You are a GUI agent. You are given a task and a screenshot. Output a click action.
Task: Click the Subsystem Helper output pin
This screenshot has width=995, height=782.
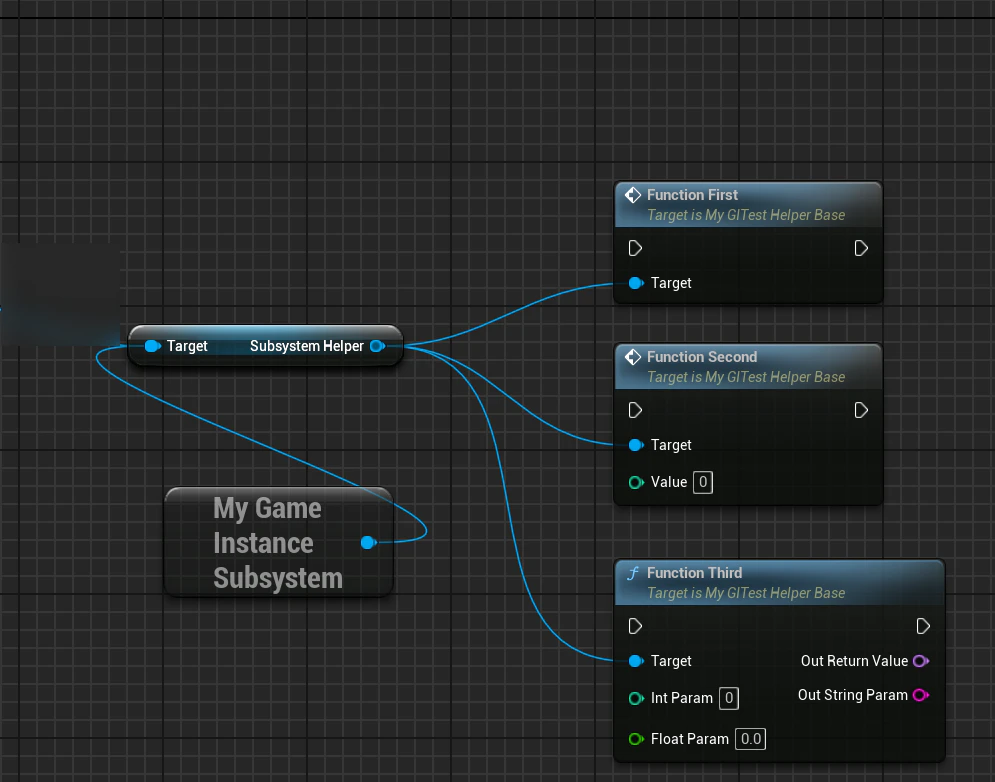coord(378,346)
